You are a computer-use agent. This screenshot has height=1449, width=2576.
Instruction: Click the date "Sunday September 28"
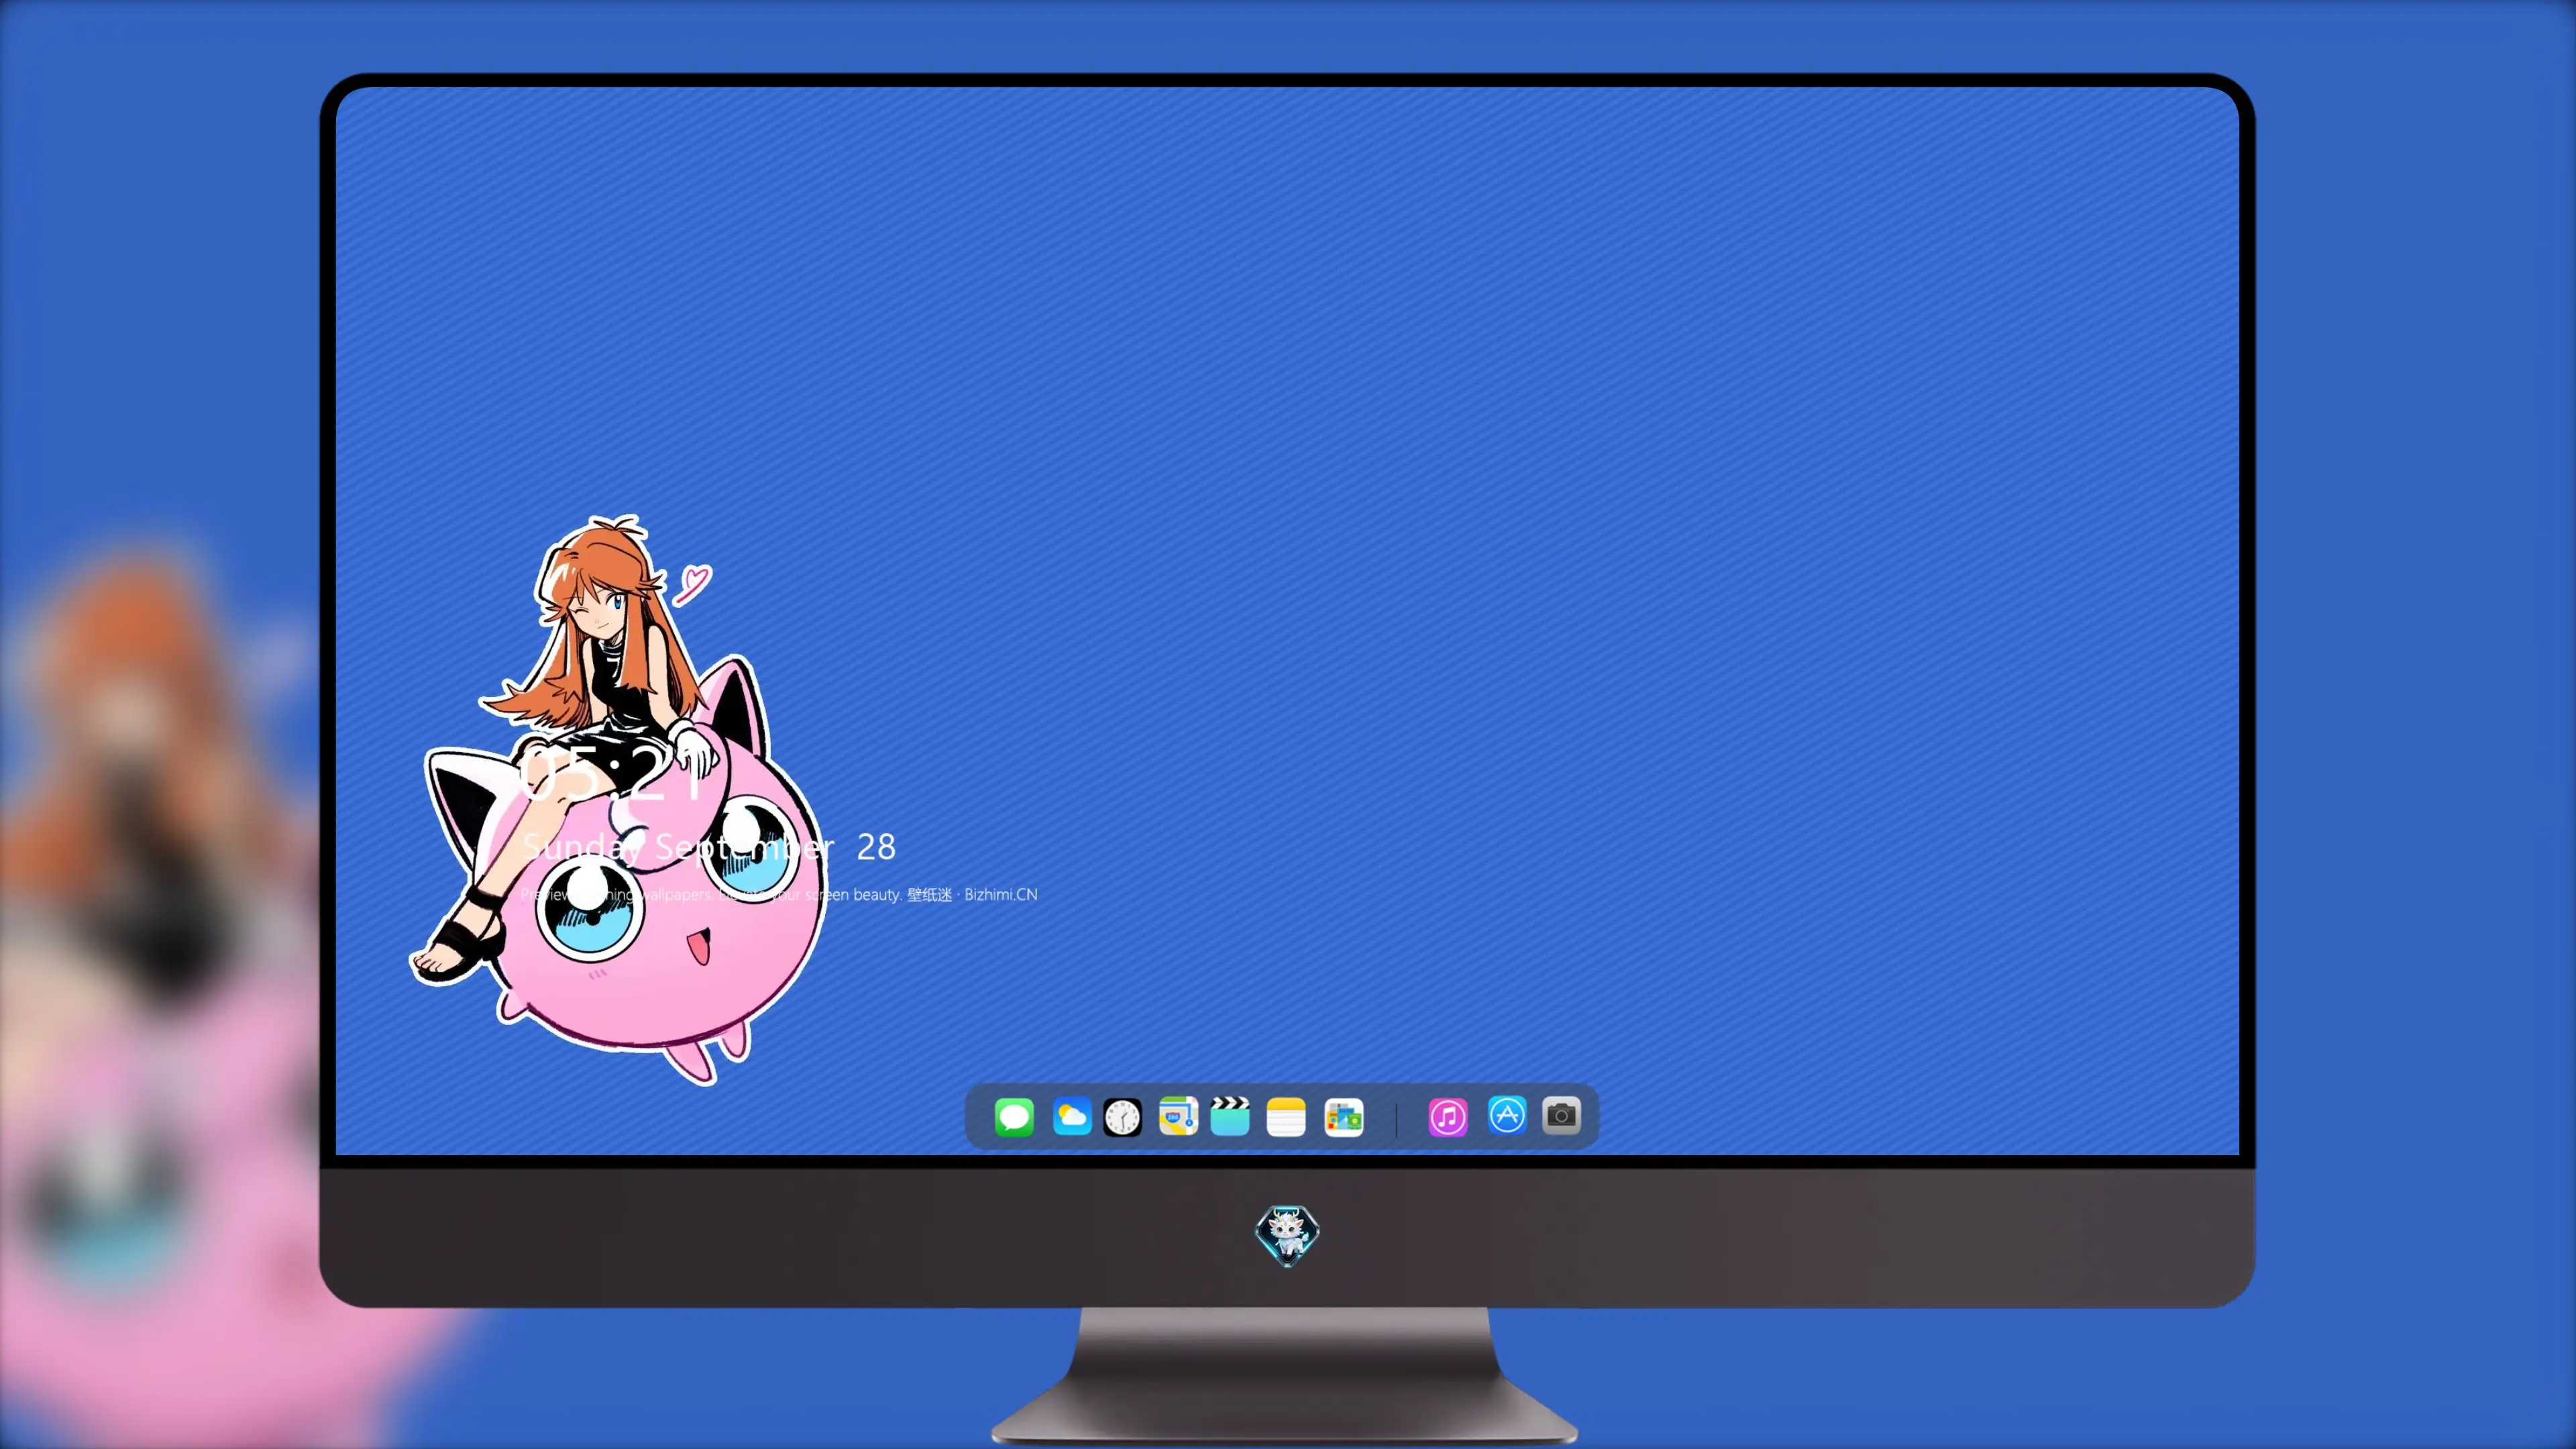709,847
